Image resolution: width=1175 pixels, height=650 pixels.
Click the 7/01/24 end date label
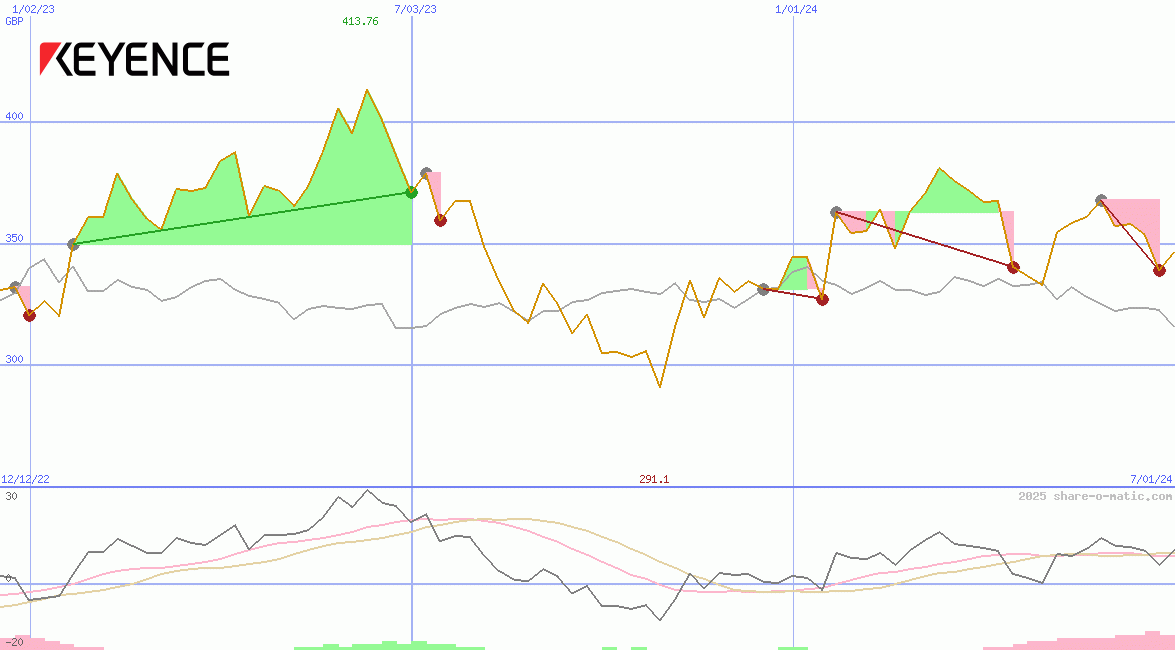tap(1151, 479)
